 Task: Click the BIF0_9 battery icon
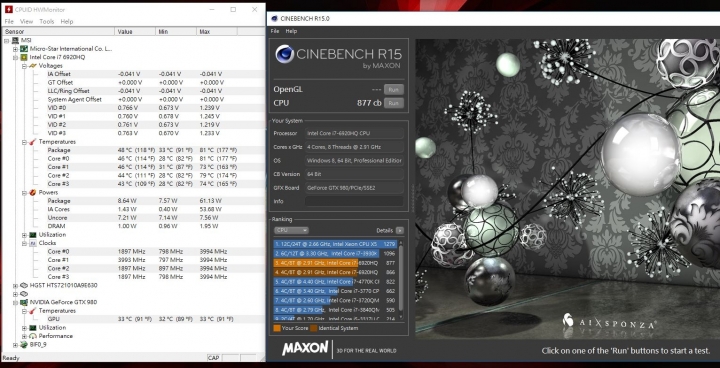[x=24, y=345]
